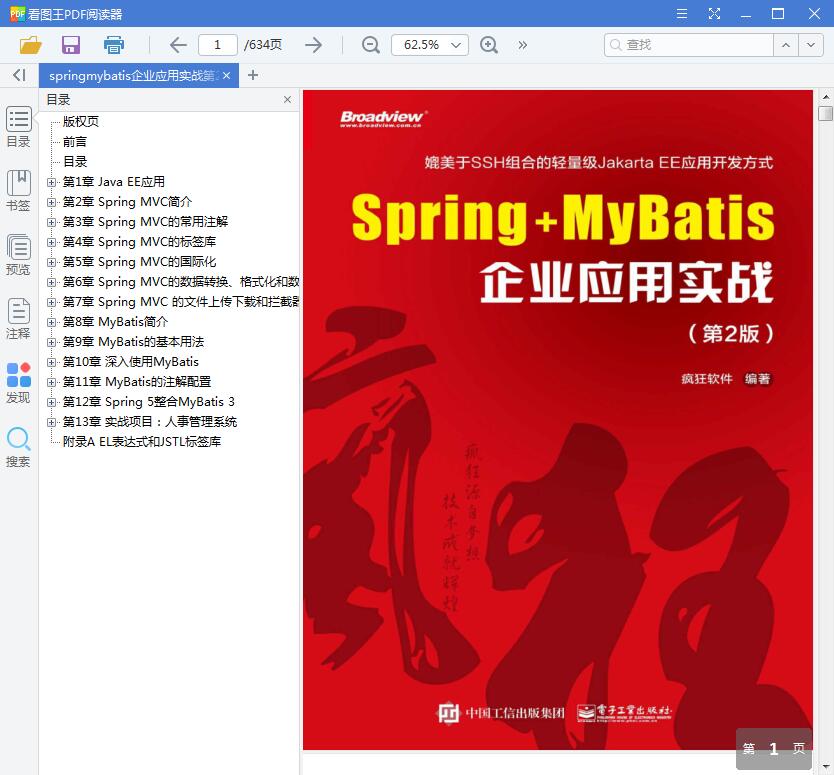Open 附录A EL表达式和JSTL标签库 entry

point(141,441)
